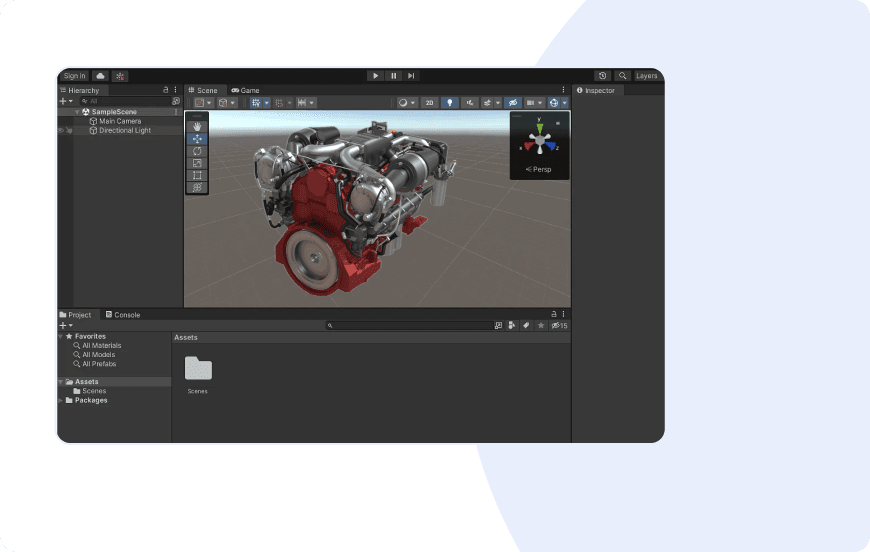Select the Move tool
The height and width of the screenshot is (552, 870).
(197, 139)
